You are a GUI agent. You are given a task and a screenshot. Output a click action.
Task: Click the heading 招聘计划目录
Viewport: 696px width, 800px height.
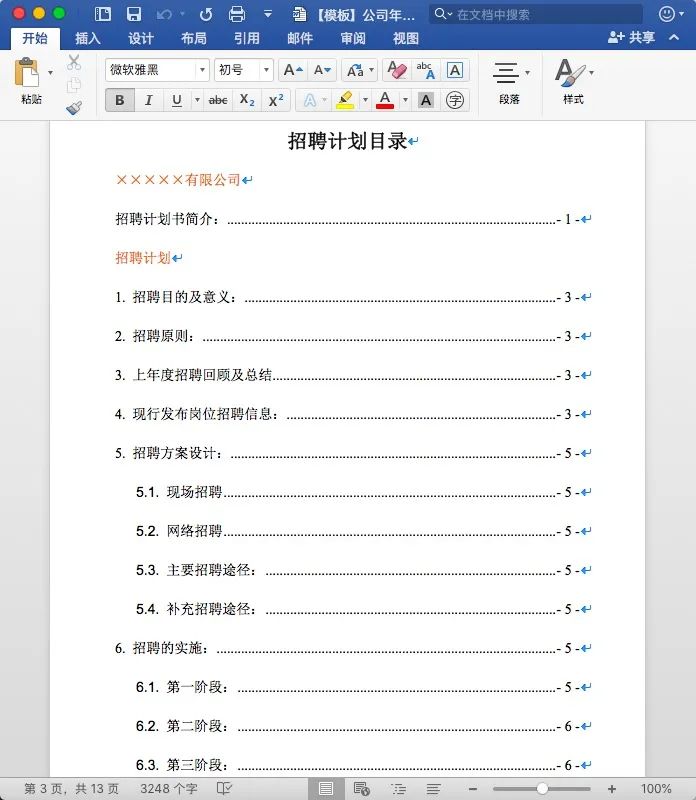click(347, 141)
